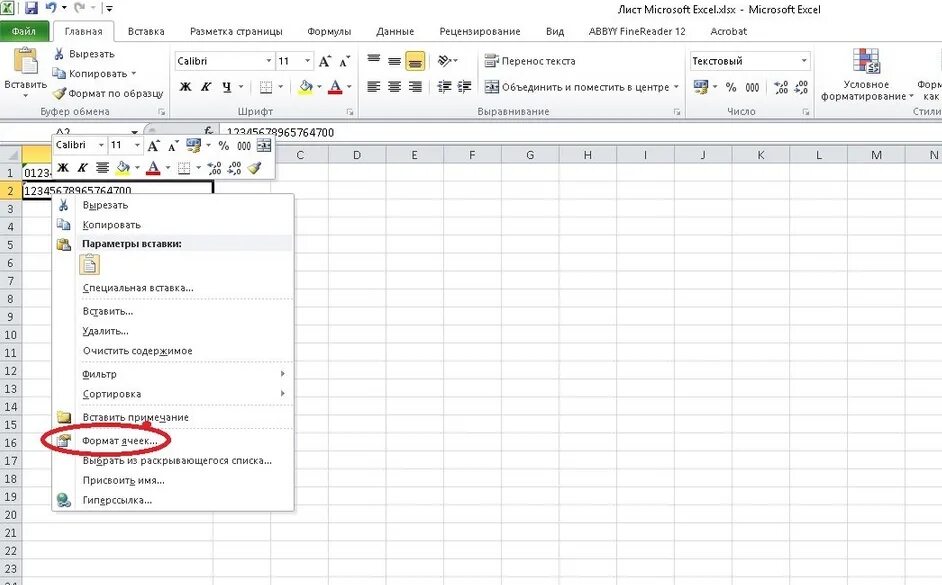Align text to top in ribbon
Image resolution: width=942 pixels, height=585 pixels.
pyautogui.click(x=374, y=61)
